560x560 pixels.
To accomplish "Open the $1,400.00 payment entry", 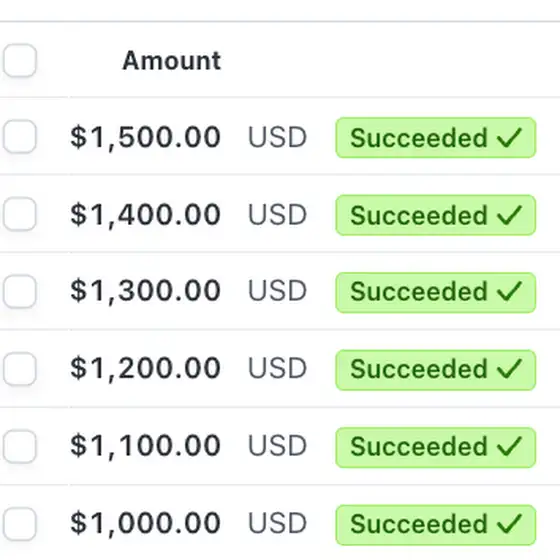I will point(145,215).
